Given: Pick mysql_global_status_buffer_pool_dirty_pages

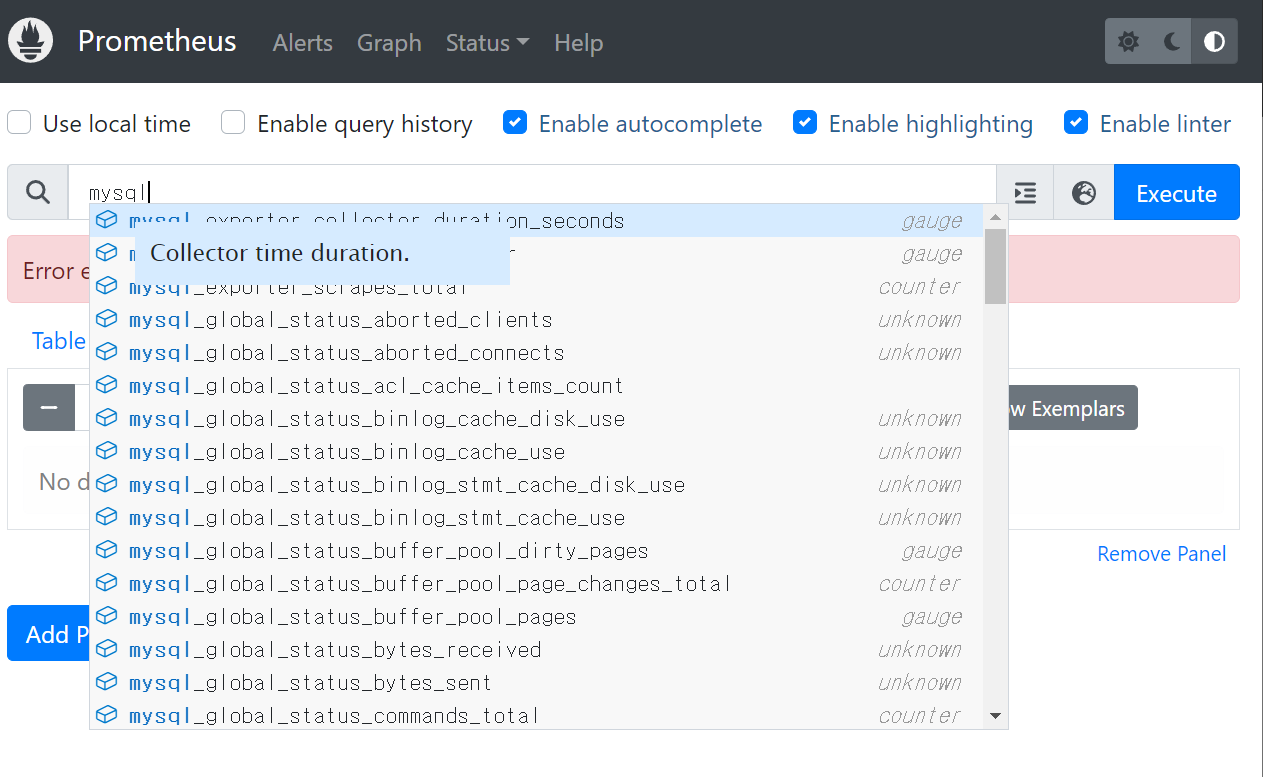Looking at the screenshot, I should point(537,551).
